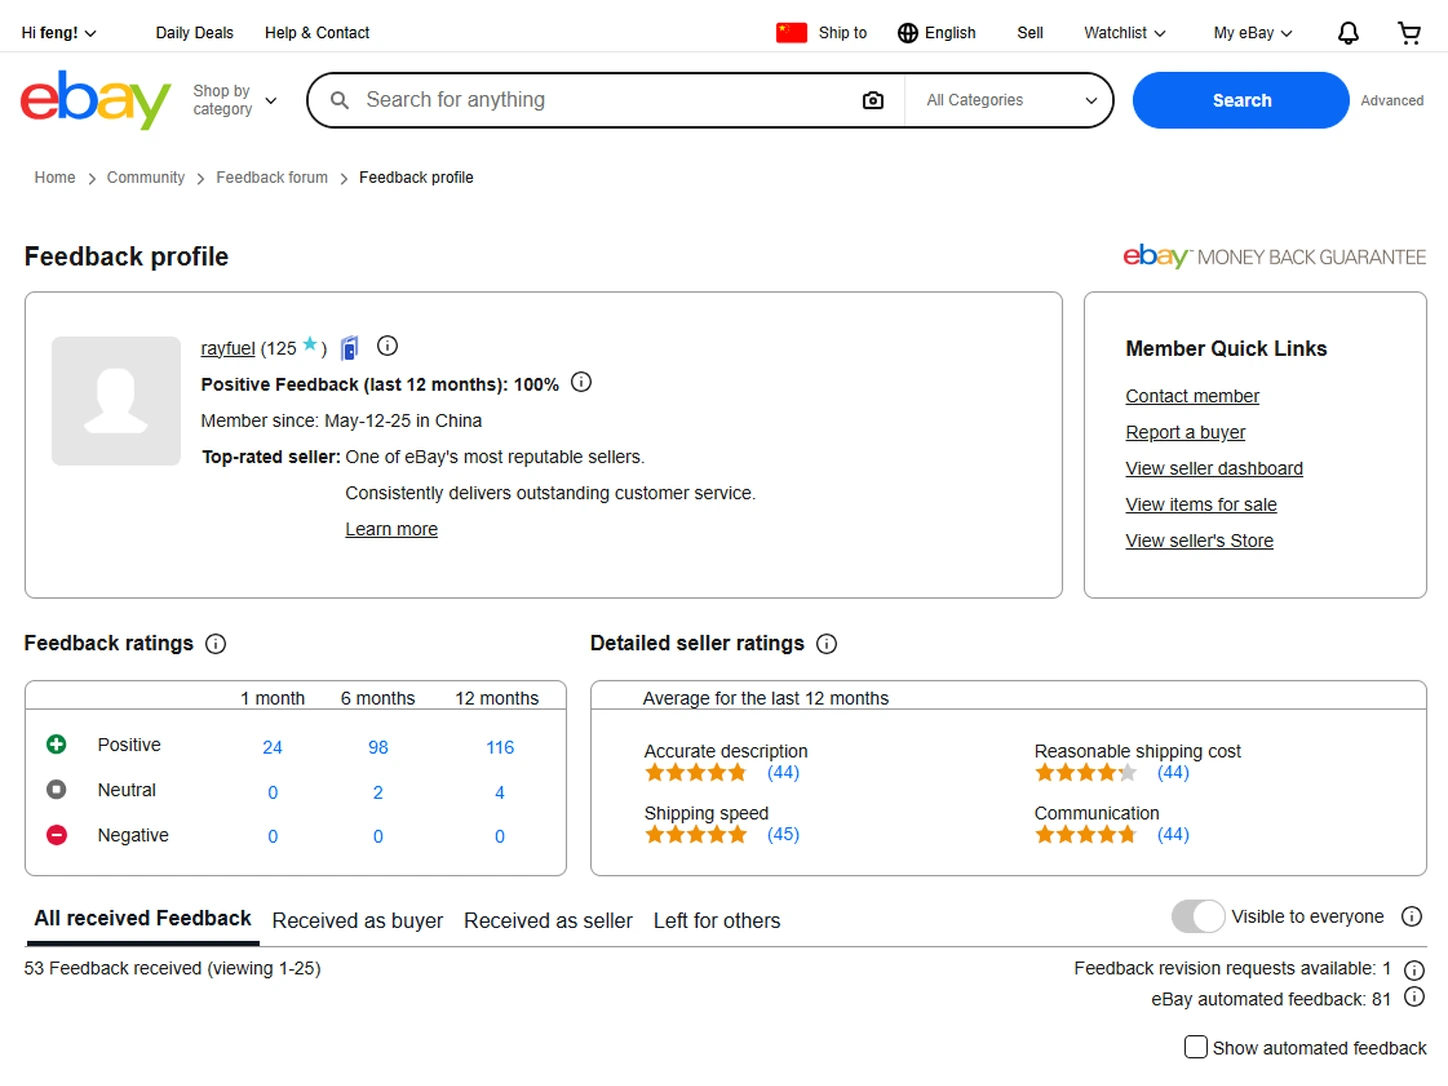Image resolution: width=1448 pixels, height=1086 pixels.
Task: Click the eBay Money Back Guarantee logo
Action: pyautogui.click(x=1274, y=256)
